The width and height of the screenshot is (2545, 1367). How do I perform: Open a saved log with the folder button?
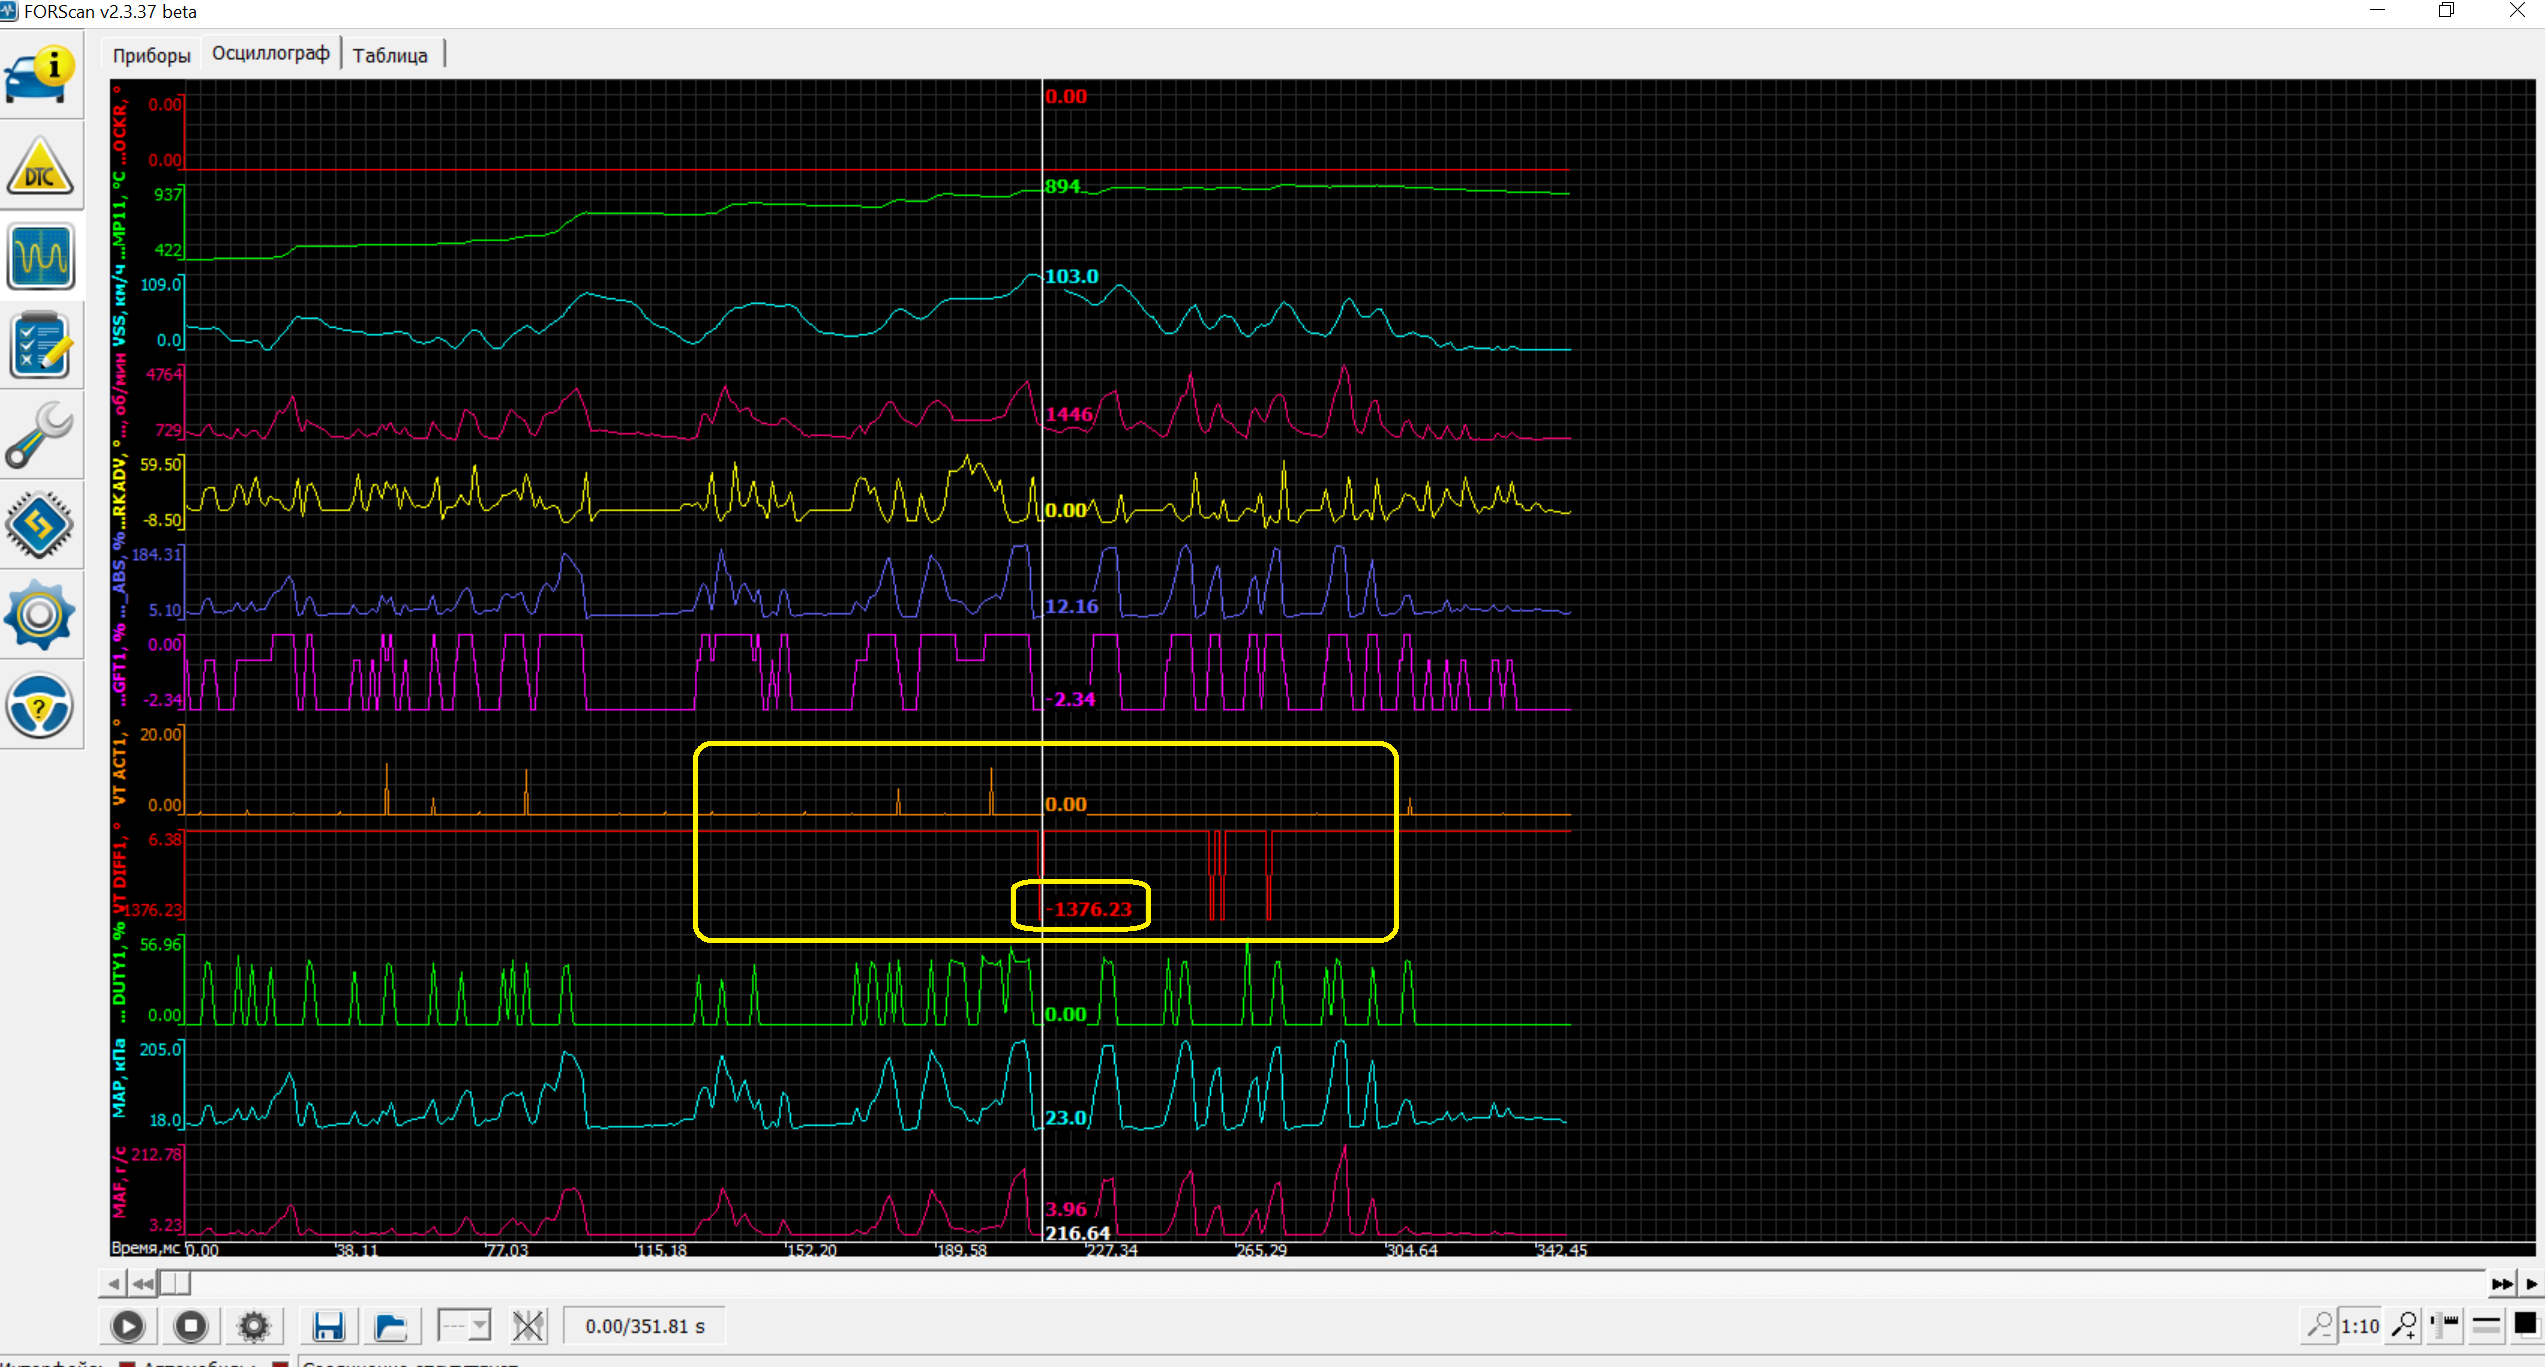pos(390,1326)
